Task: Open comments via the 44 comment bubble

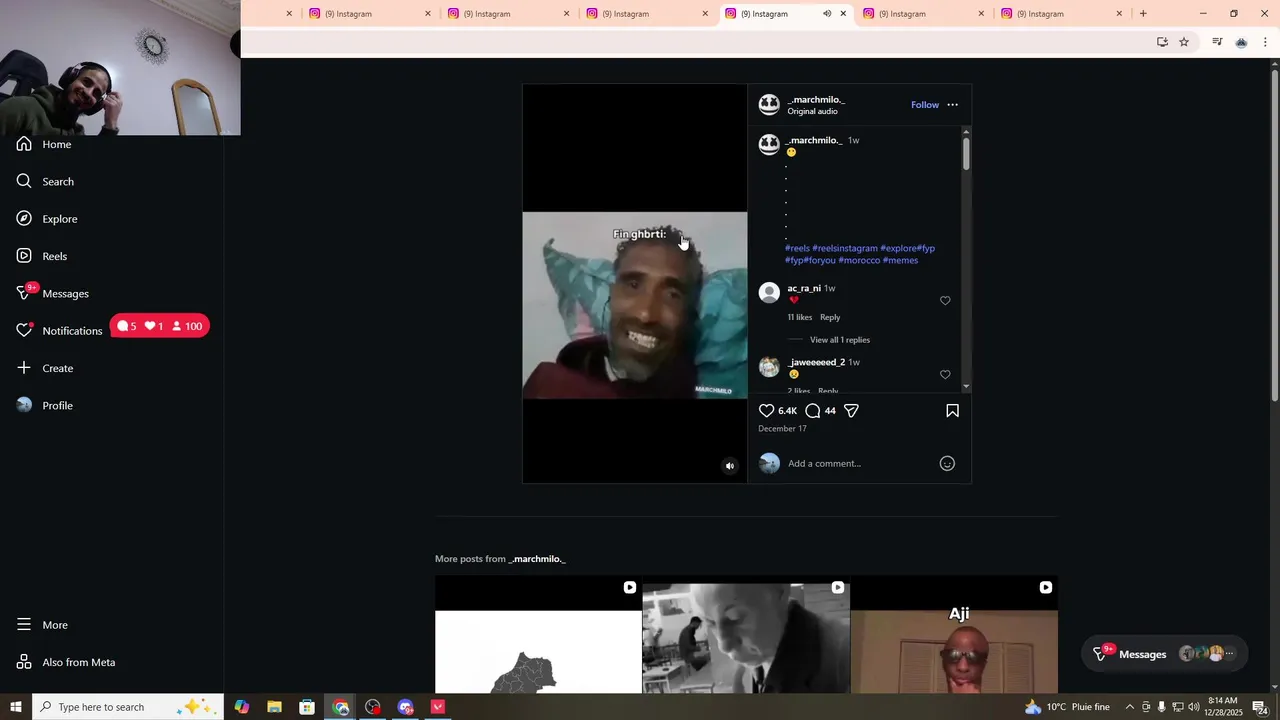Action: pos(813,411)
